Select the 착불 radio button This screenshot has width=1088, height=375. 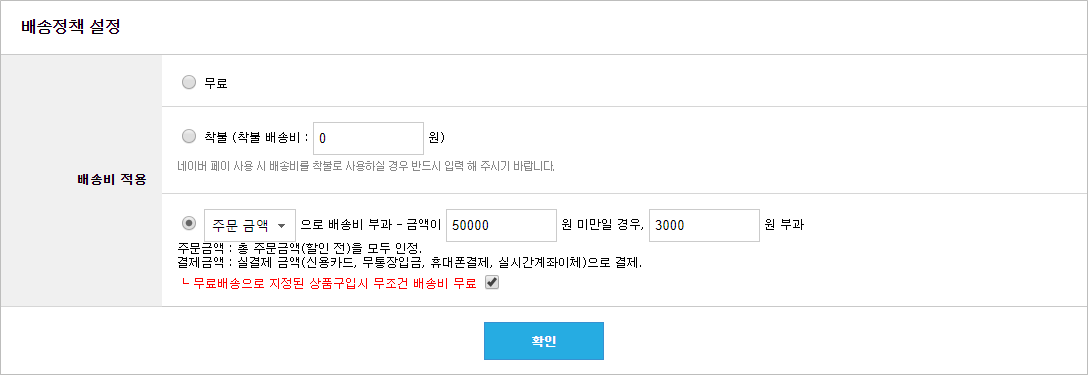[189, 137]
